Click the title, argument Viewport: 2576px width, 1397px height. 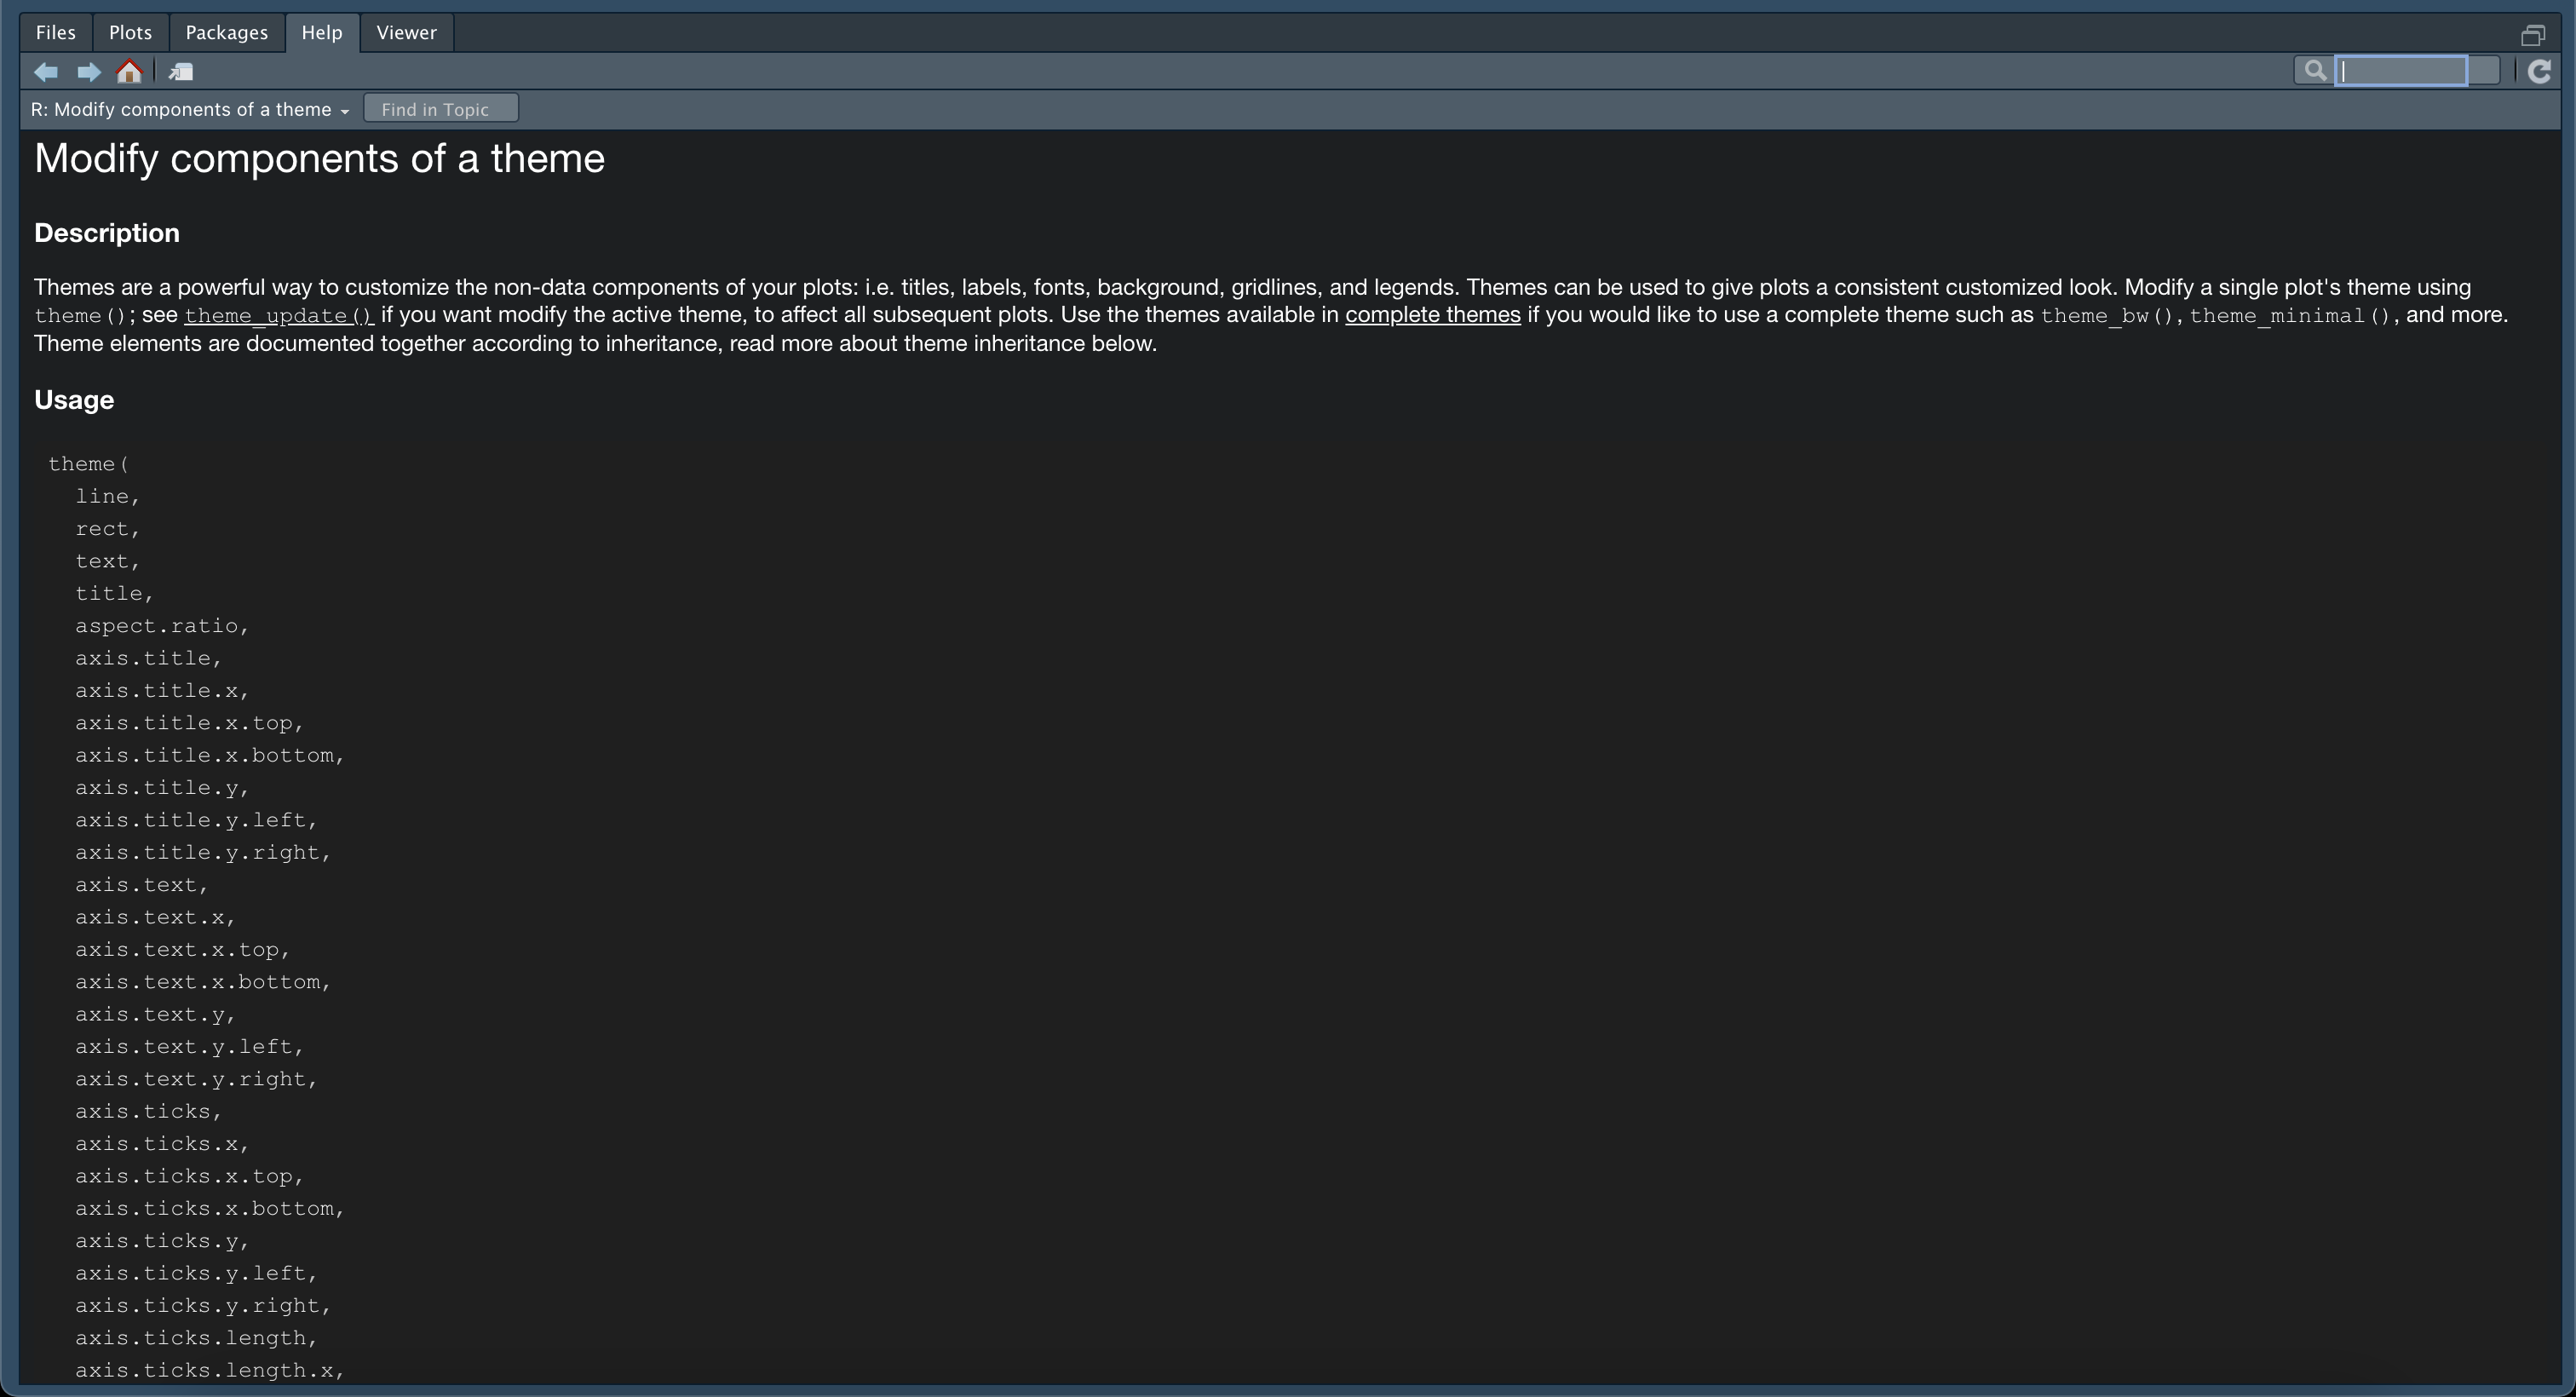pyautogui.click(x=114, y=594)
